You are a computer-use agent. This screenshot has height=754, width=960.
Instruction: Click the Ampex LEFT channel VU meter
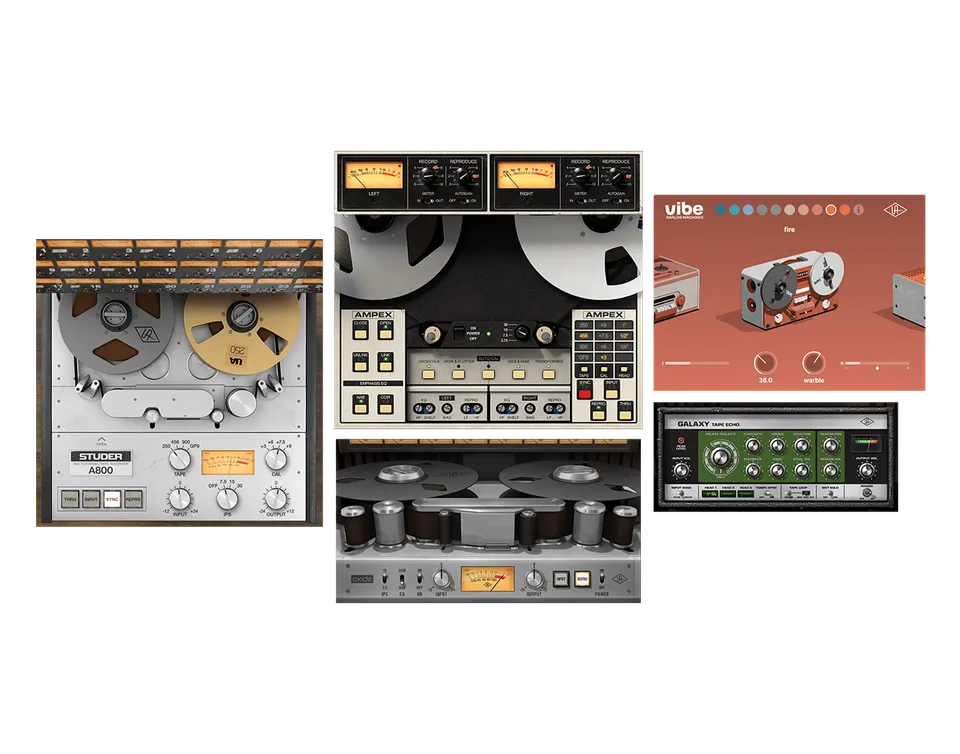pyautogui.click(x=373, y=175)
